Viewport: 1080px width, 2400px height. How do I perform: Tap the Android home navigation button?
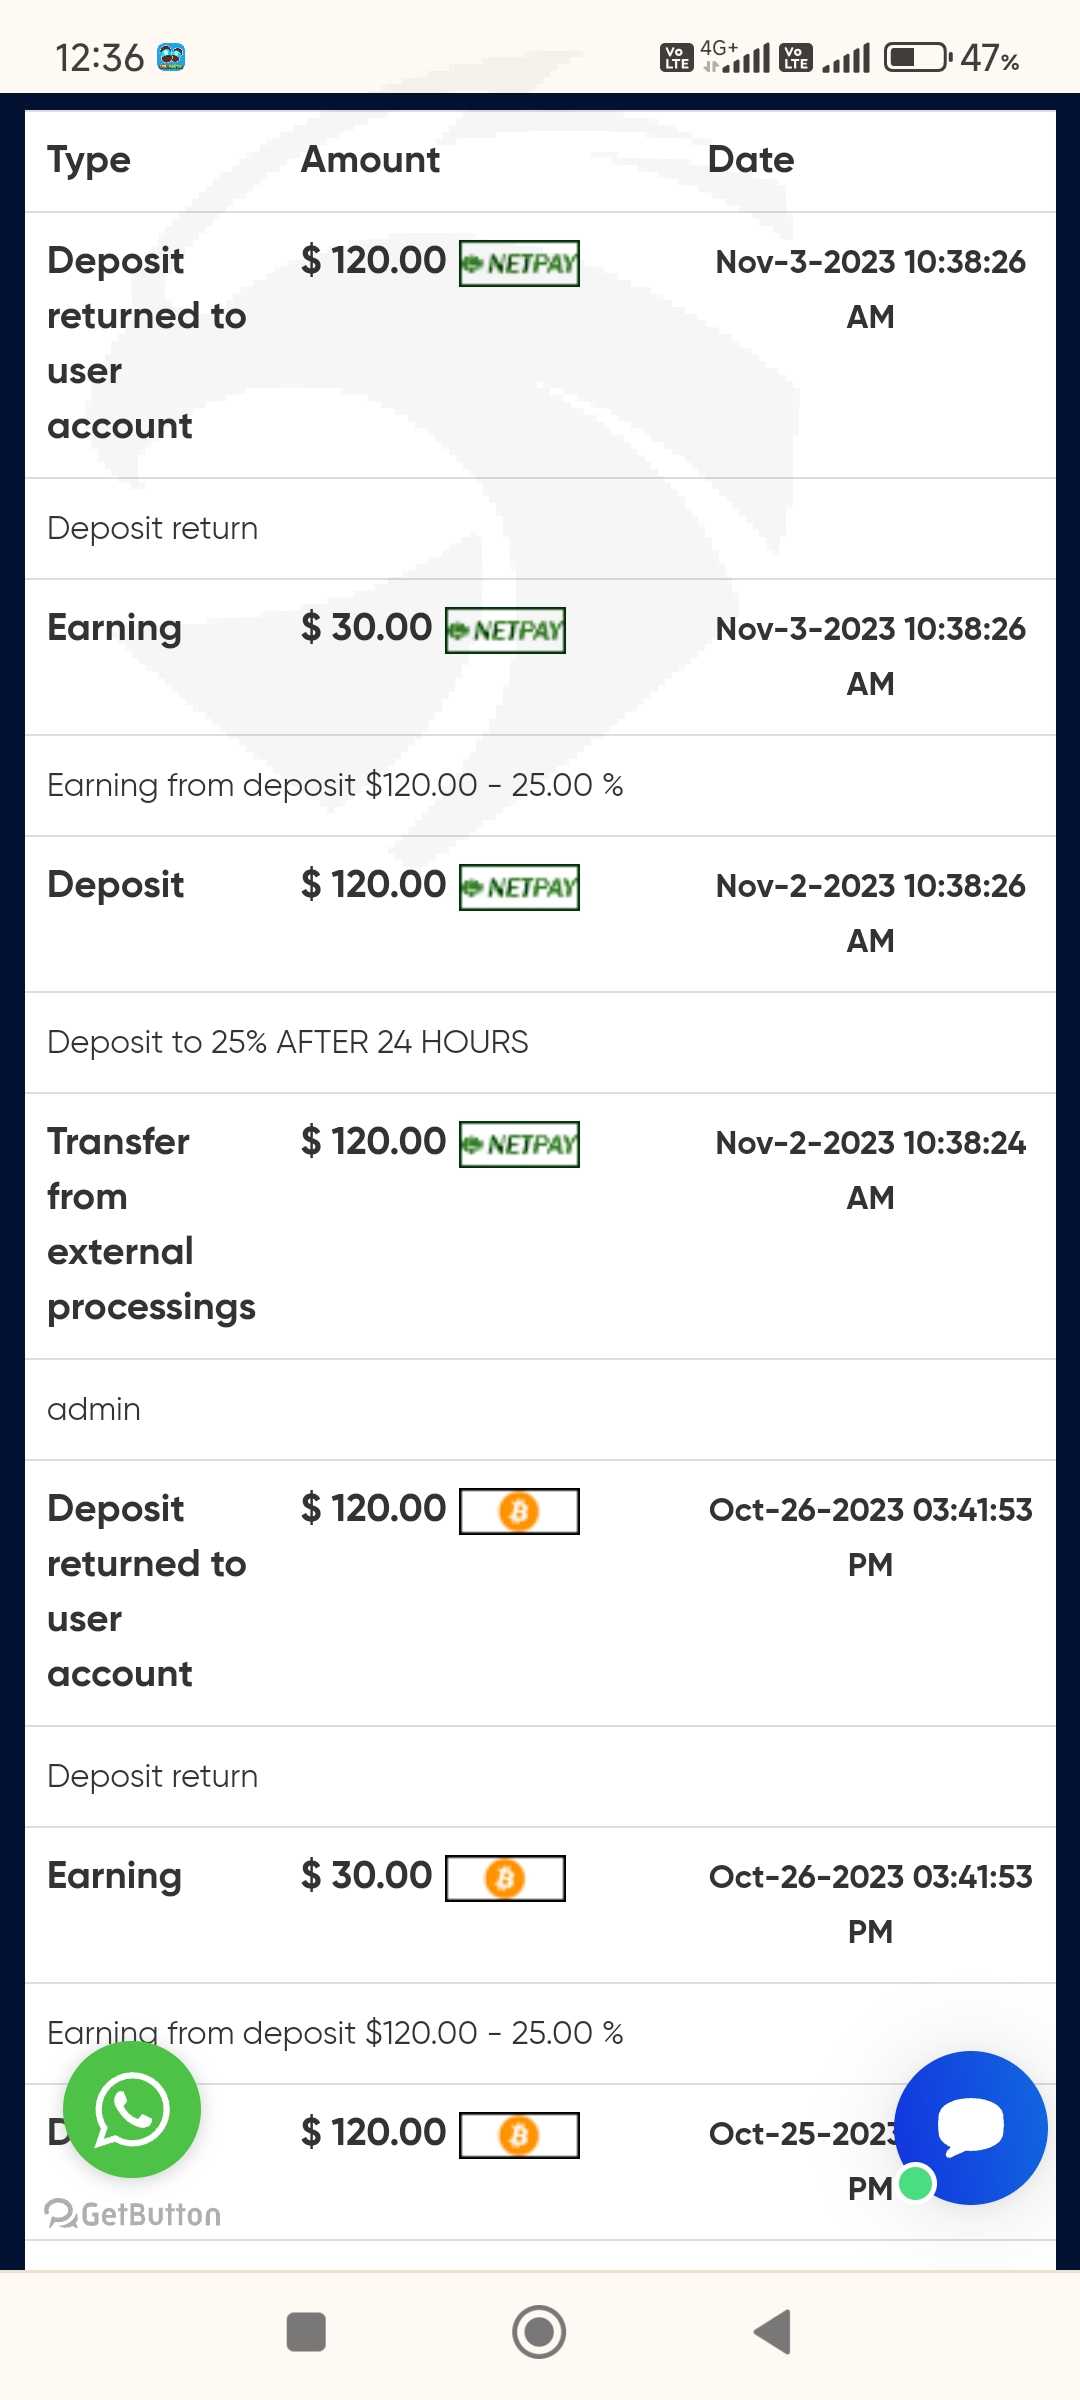tap(539, 2332)
